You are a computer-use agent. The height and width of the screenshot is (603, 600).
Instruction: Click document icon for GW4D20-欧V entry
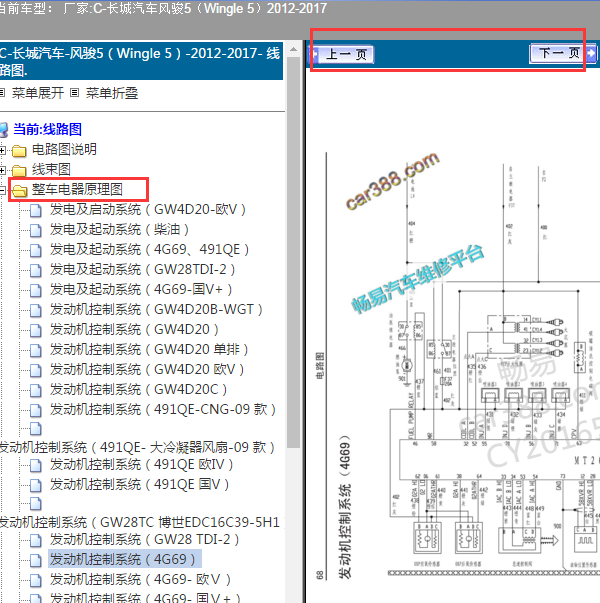[x=35, y=210]
